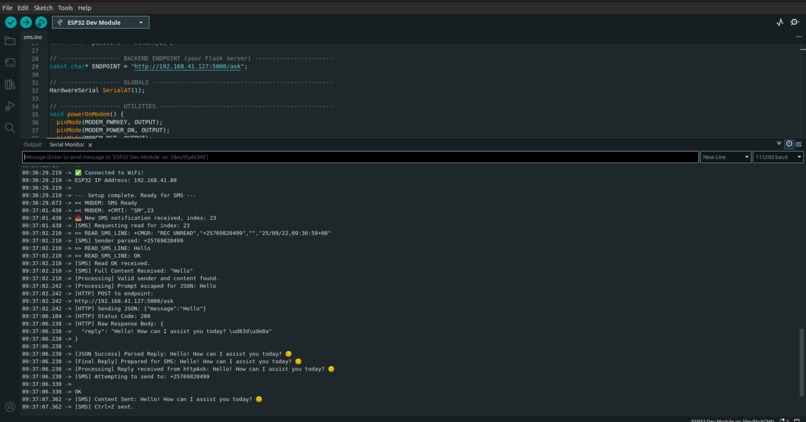
Task: Click the Verify sketch checkmark button
Action: click(11, 22)
